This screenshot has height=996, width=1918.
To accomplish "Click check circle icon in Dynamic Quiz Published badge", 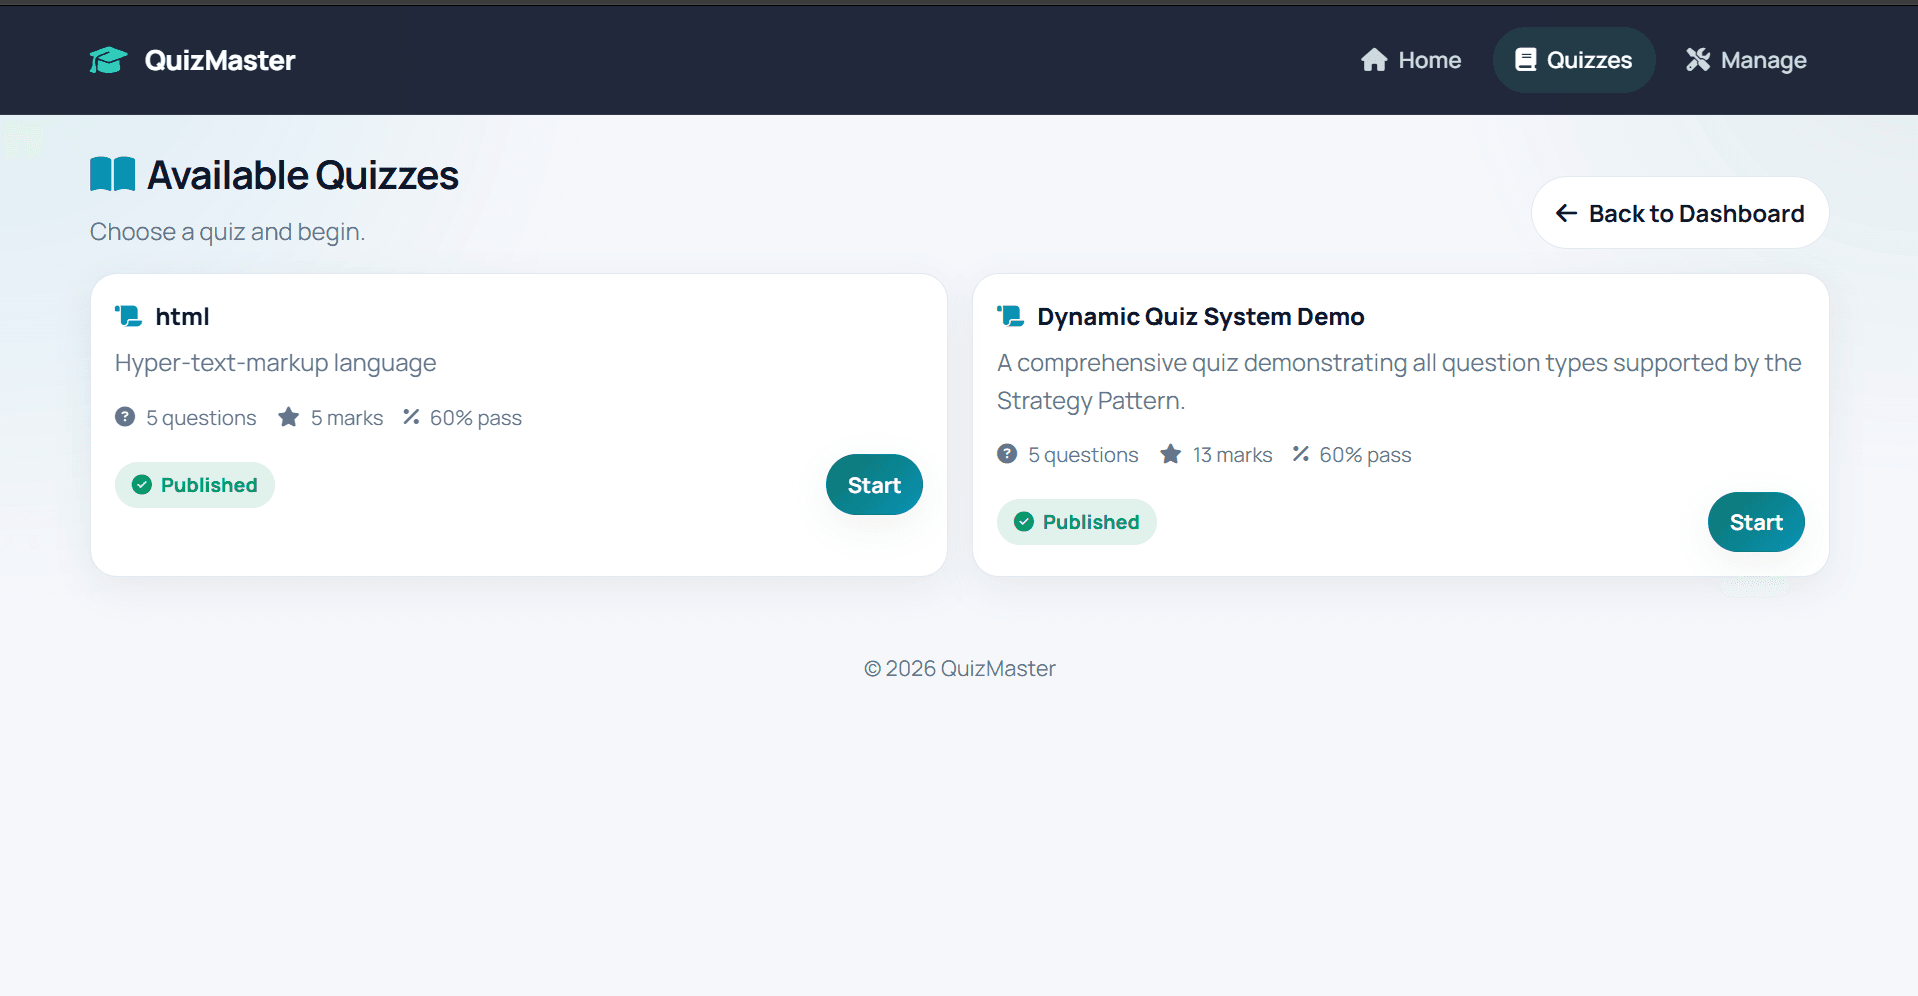I will click(x=1024, y=522).
